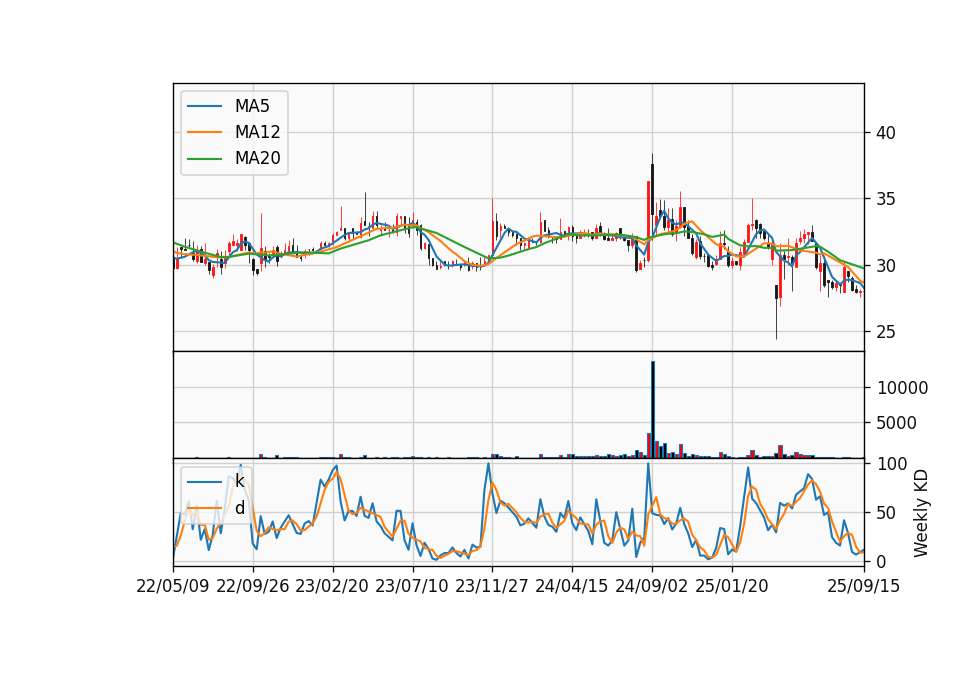Click the k legend label in KD panel
This screenshot has height=690, width=960.
(239, 481)
